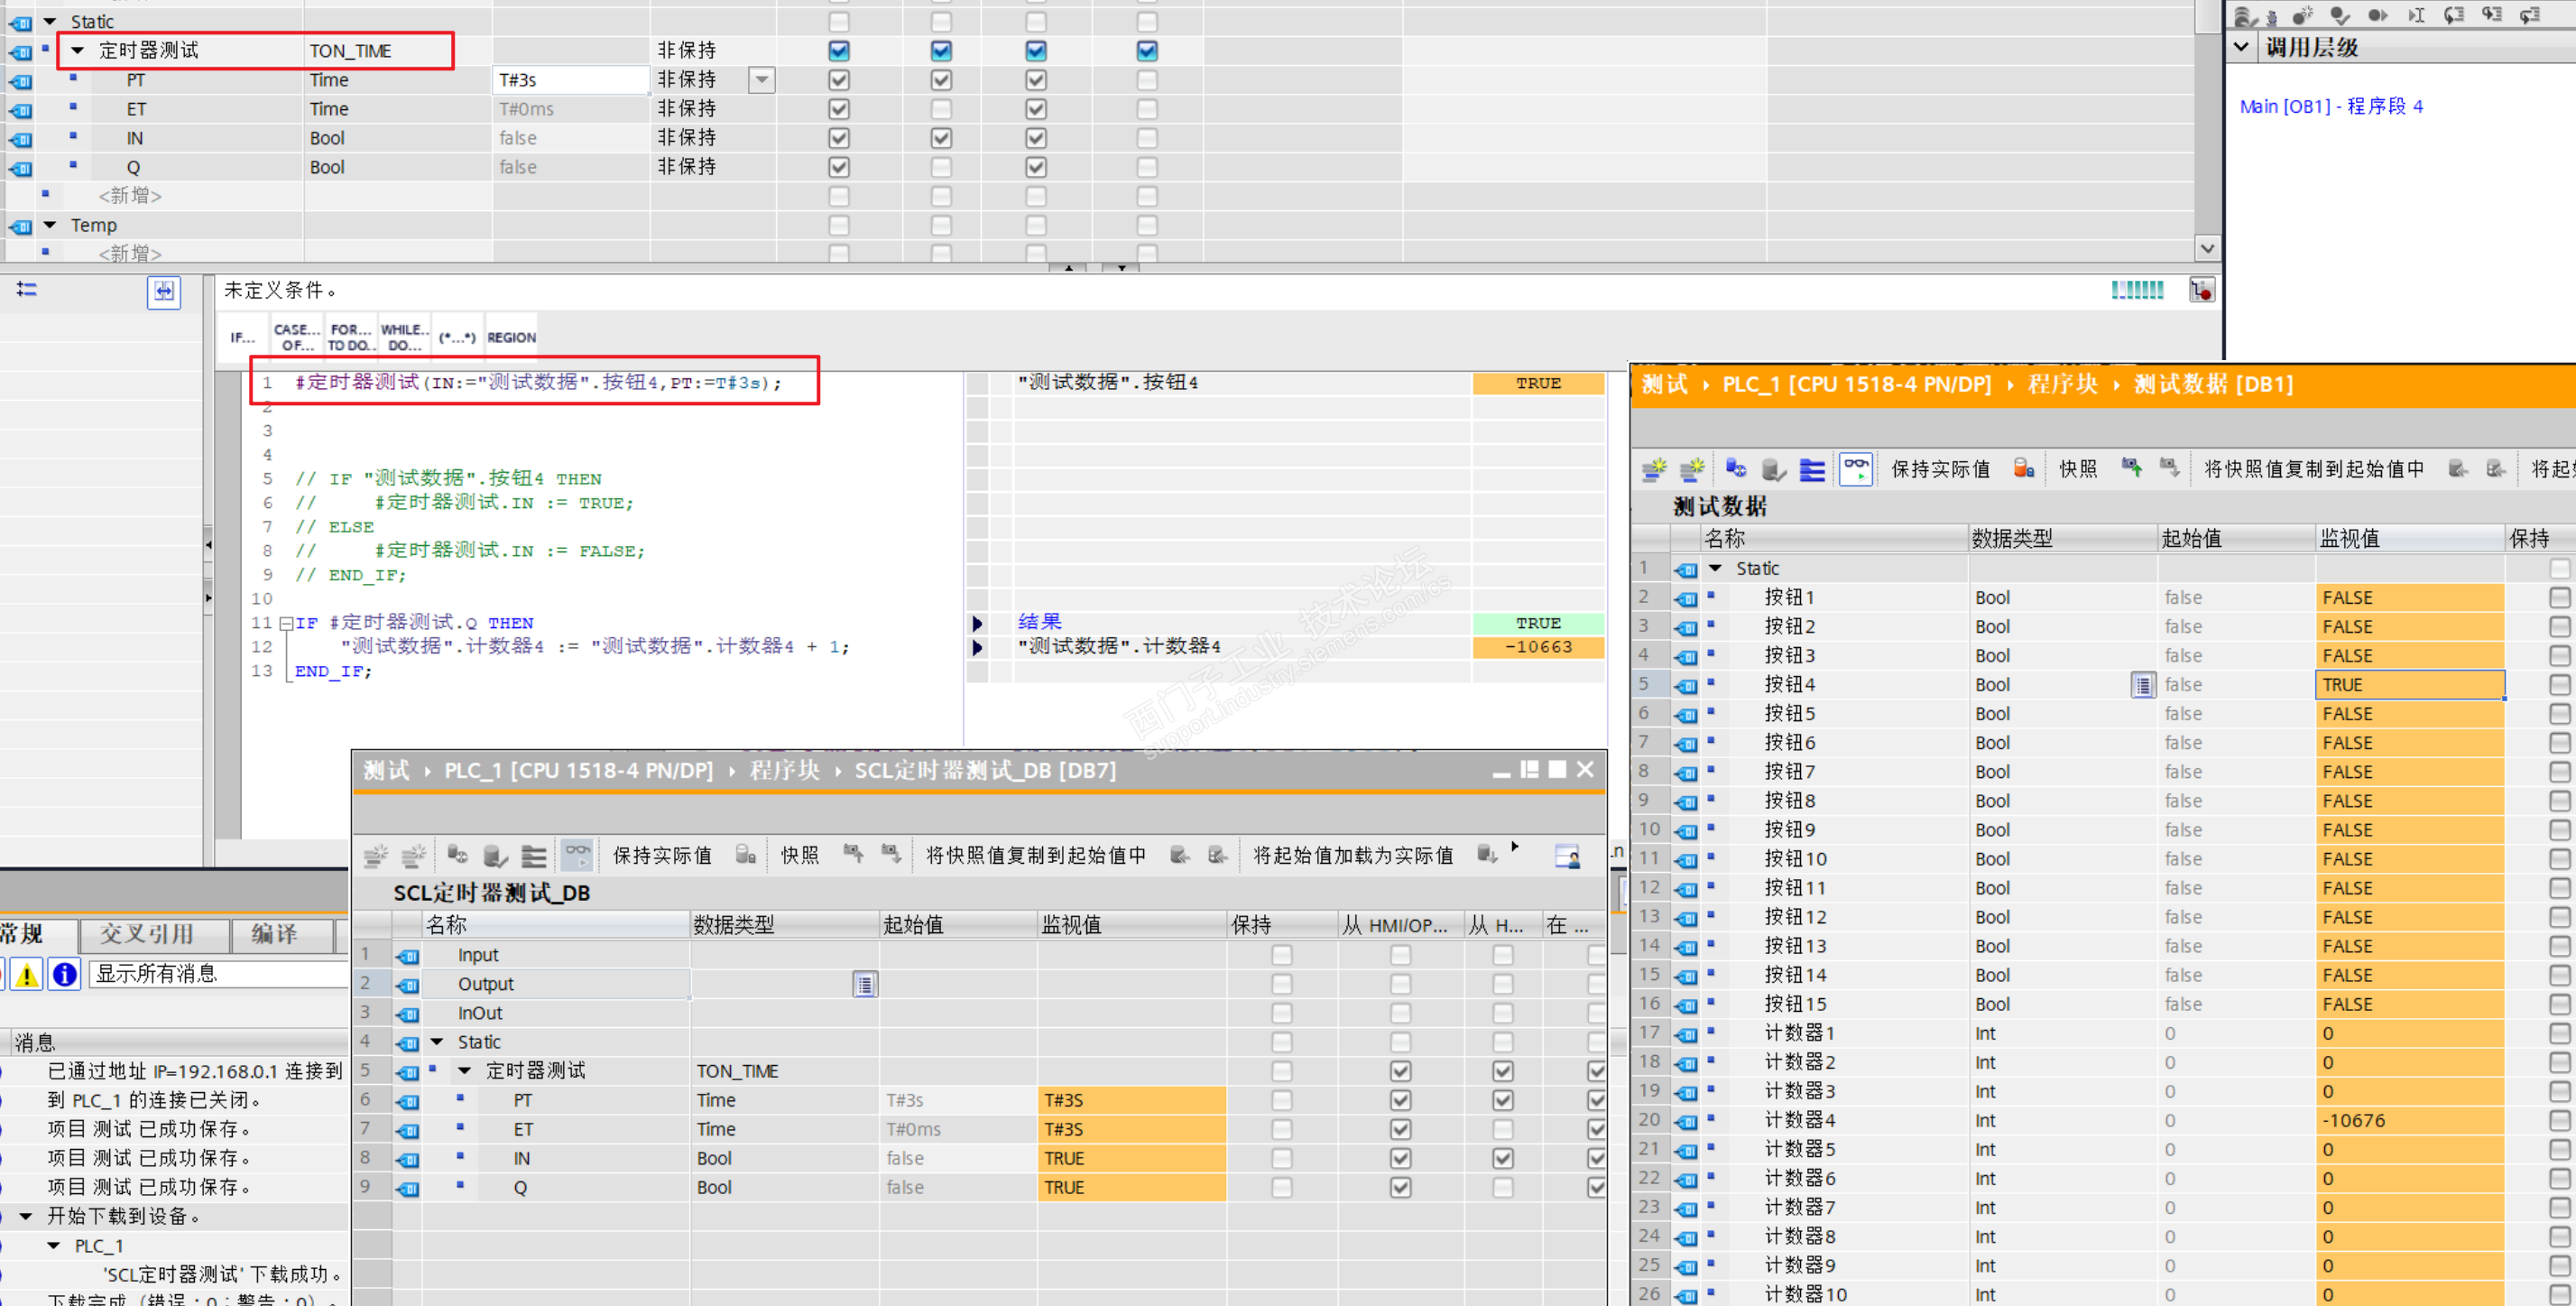This screenshot has height=1306, width=2576.
Task: Switch to the 编译 tab
Action: click(274, 934)
